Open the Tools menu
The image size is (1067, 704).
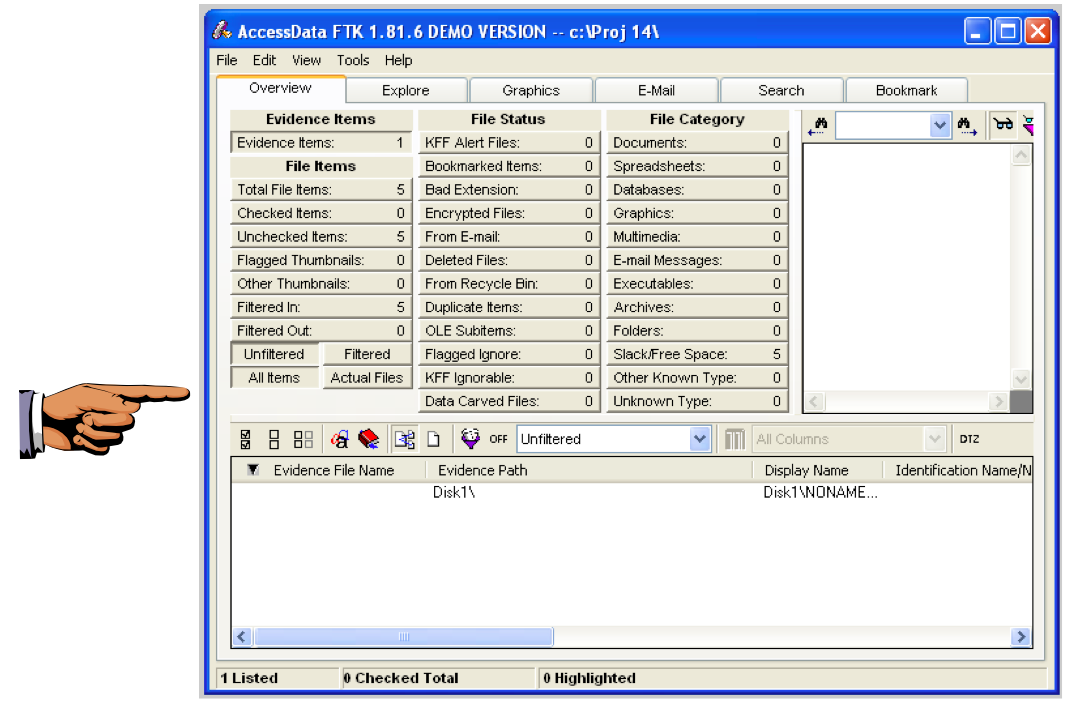[352, 61]
